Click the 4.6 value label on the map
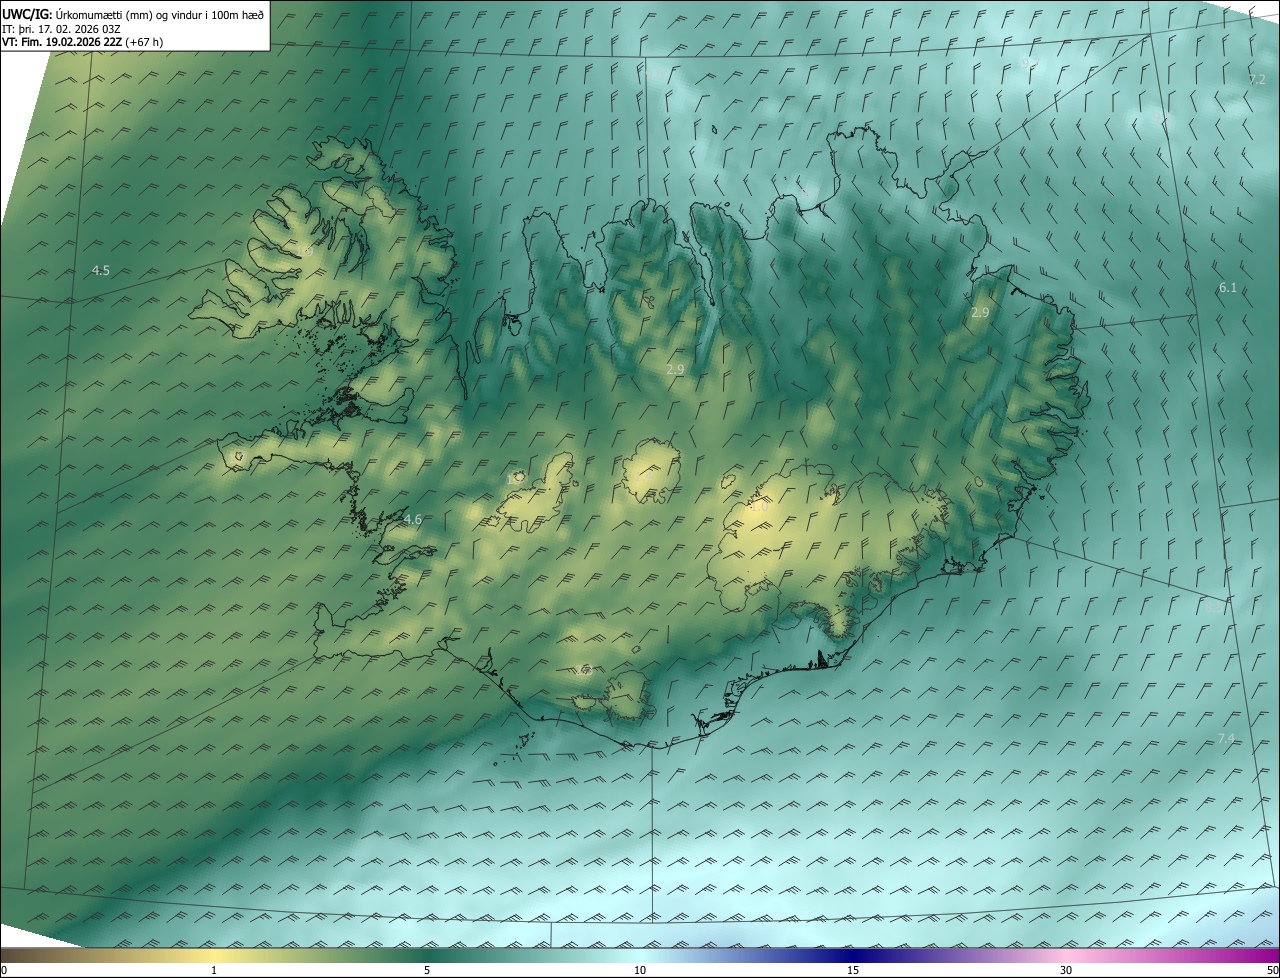This screenshot has width=1280, height=978. 412,520
